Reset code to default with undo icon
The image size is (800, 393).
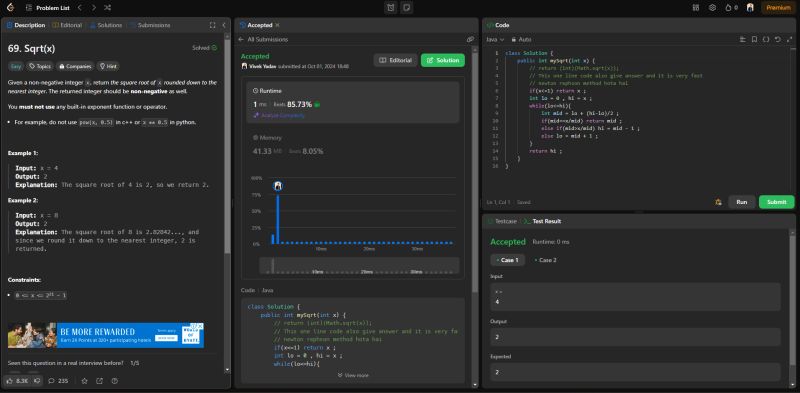777,39
